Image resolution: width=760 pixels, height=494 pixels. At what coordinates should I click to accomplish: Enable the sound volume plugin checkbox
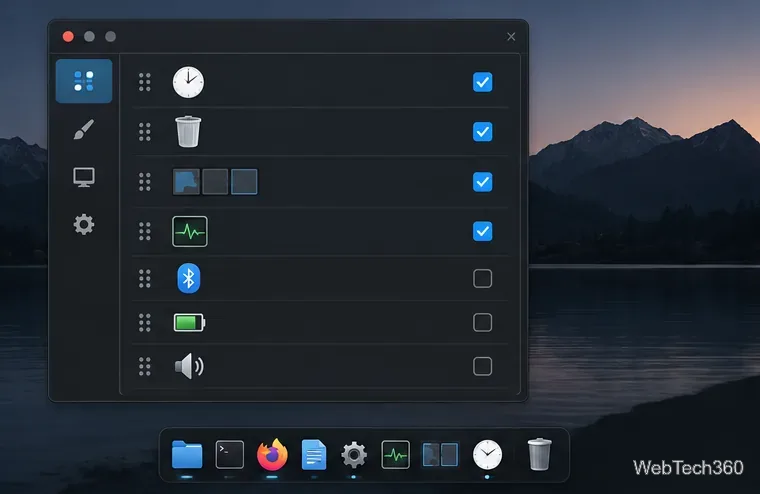point(482,366)
